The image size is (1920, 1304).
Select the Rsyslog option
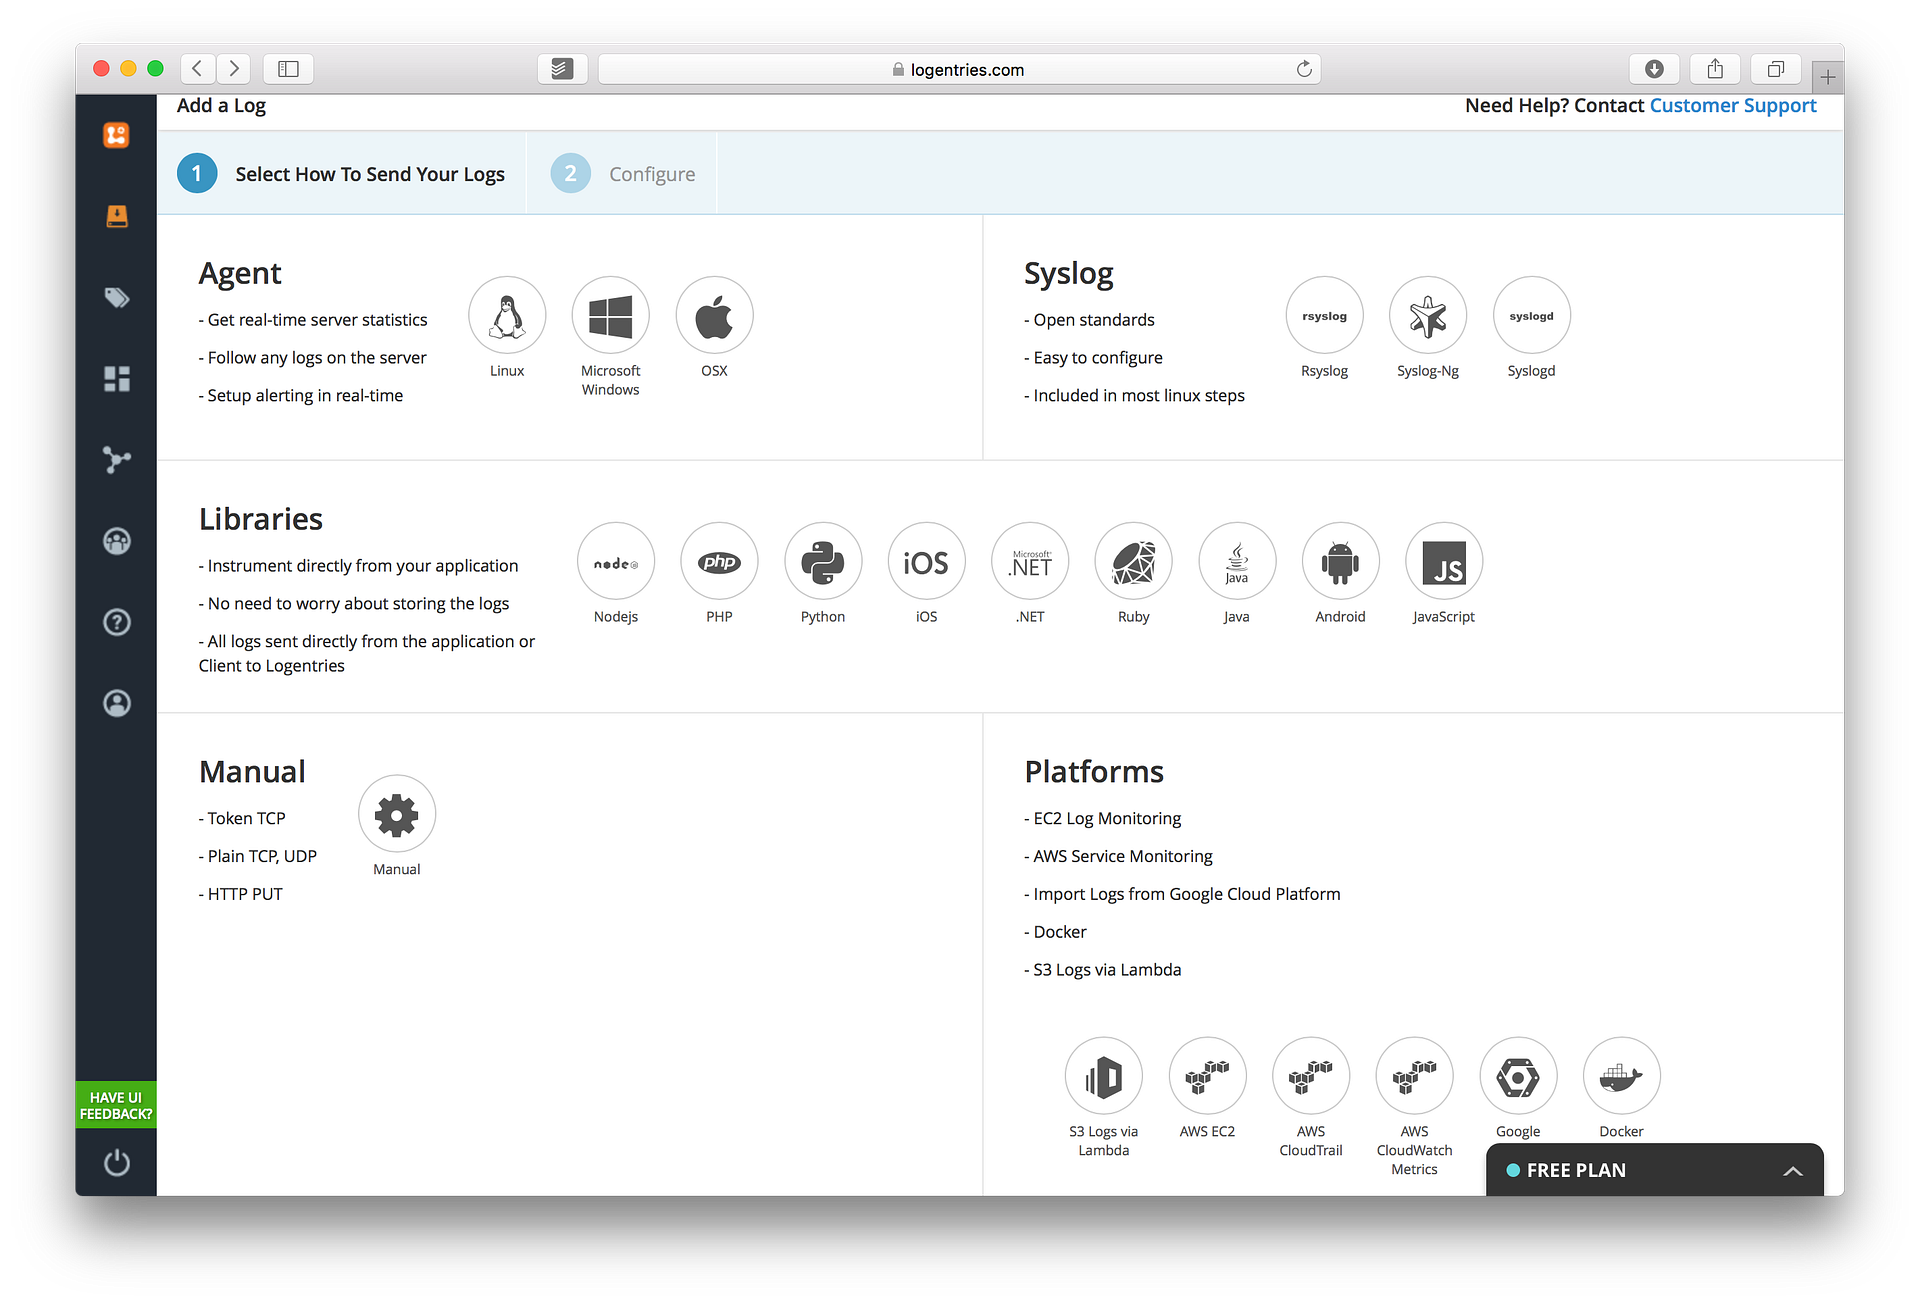pos(1324,316)
